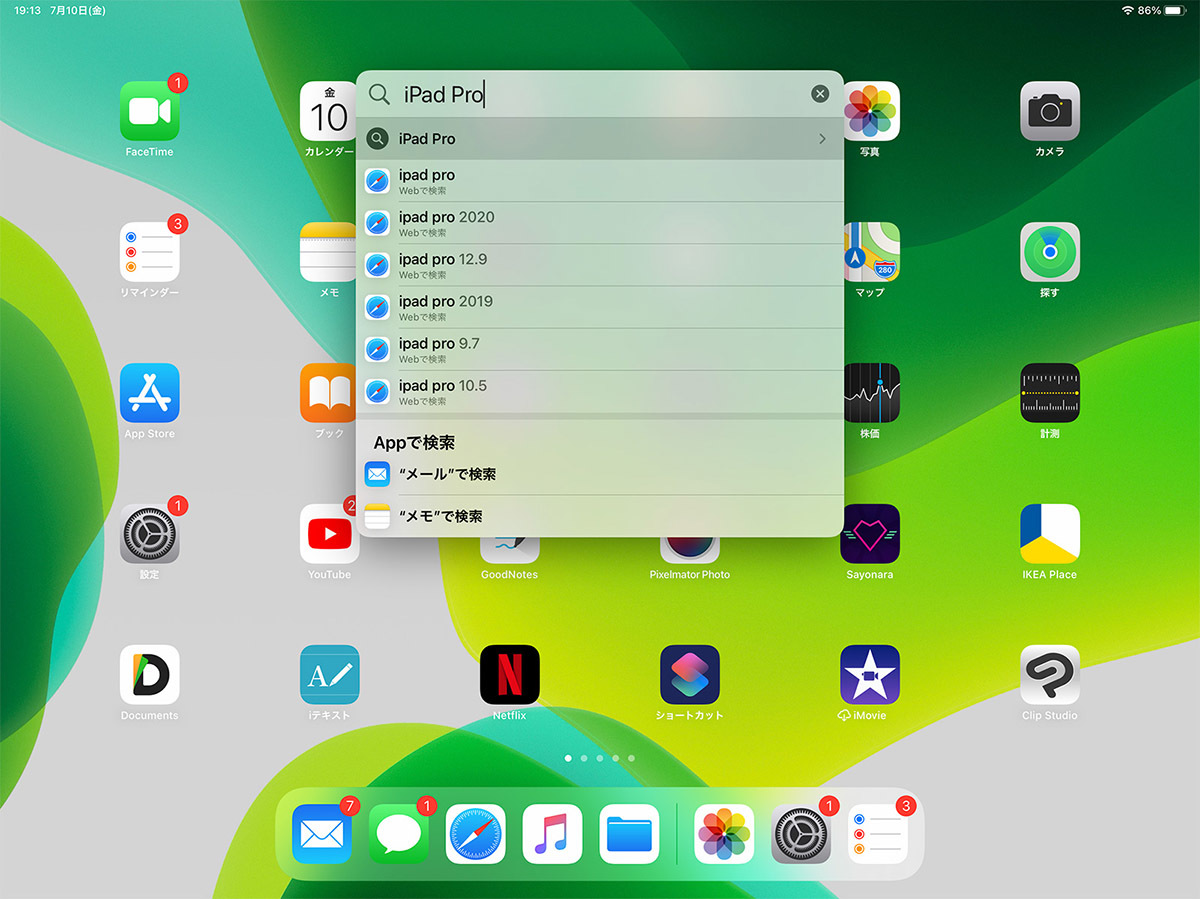The width and height of the screenshot is (1200, 899).
Task: Select the "ipad pro 9.7" suggestion
Action: 600,349
